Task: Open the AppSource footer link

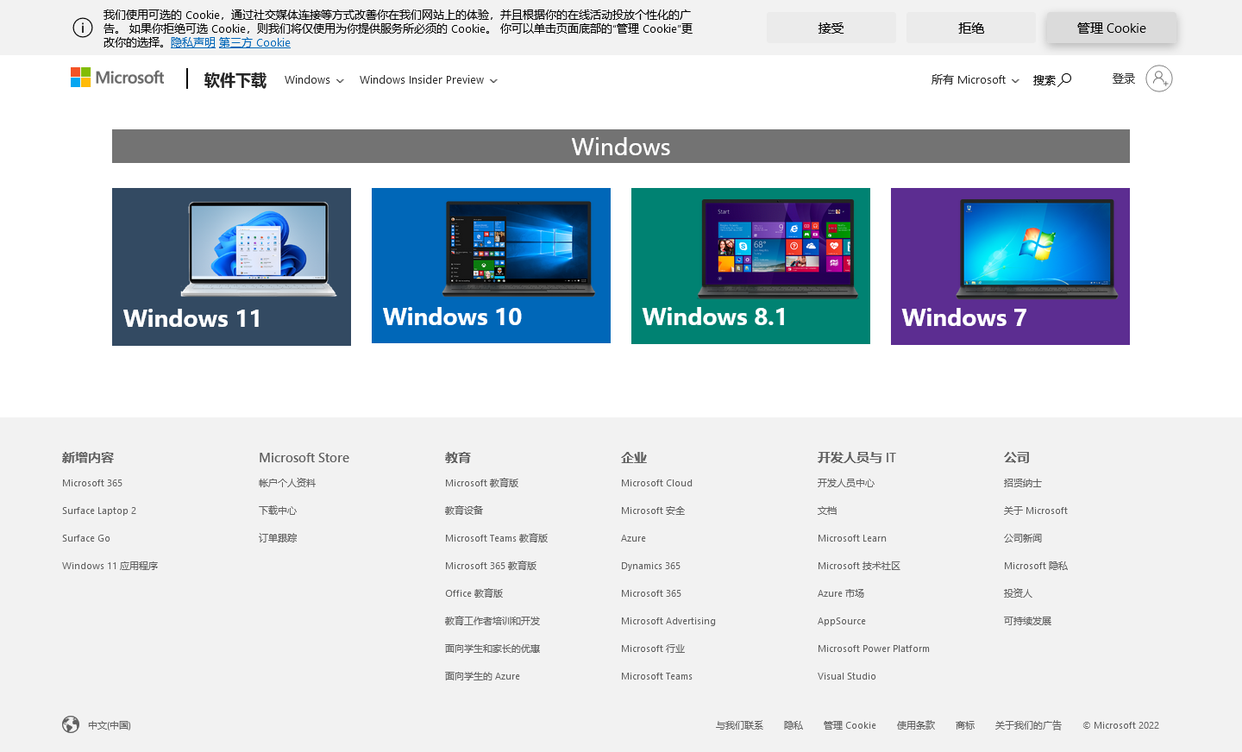Action: click(841, 621)
